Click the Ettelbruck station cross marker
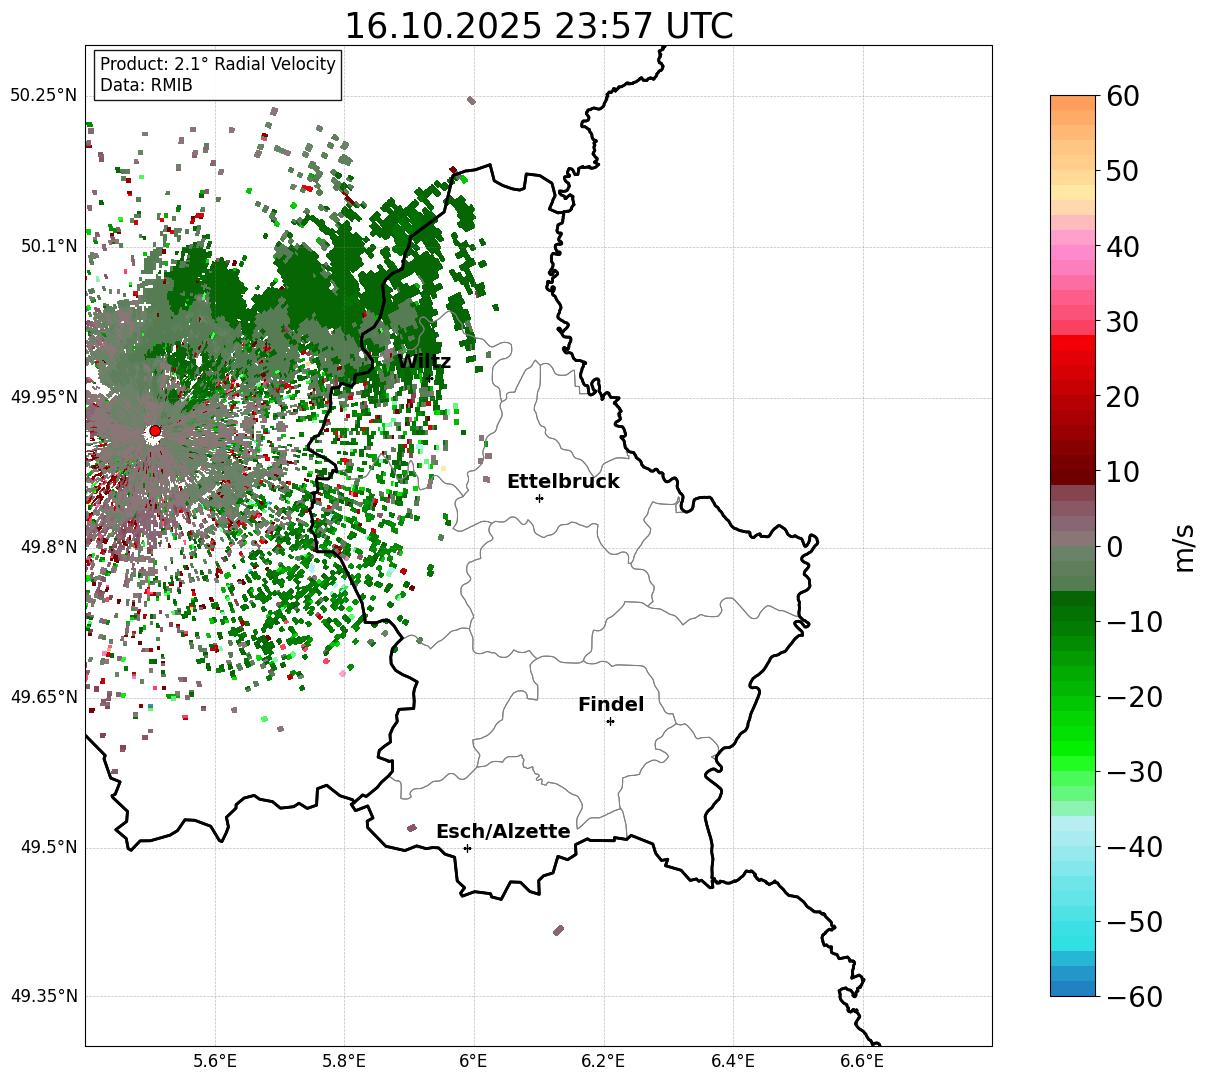This screenshot has height=1081, width=1207. tap(540, 498)
